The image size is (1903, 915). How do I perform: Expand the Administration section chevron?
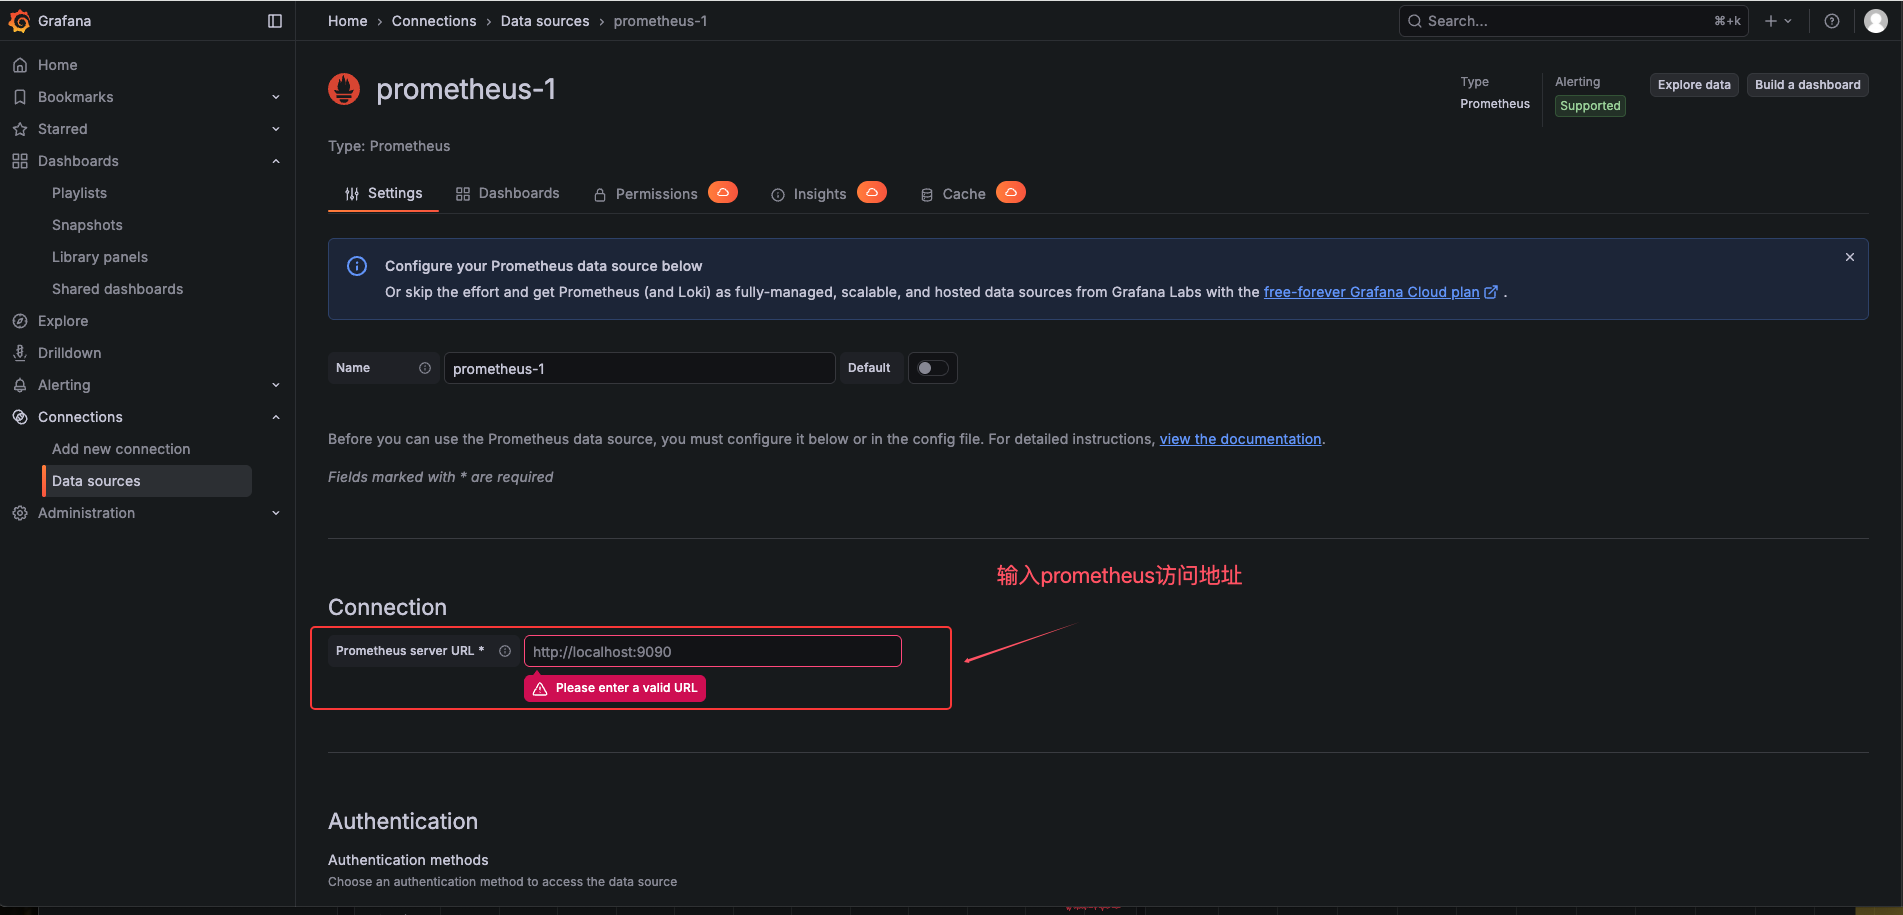tap(276, 513)
